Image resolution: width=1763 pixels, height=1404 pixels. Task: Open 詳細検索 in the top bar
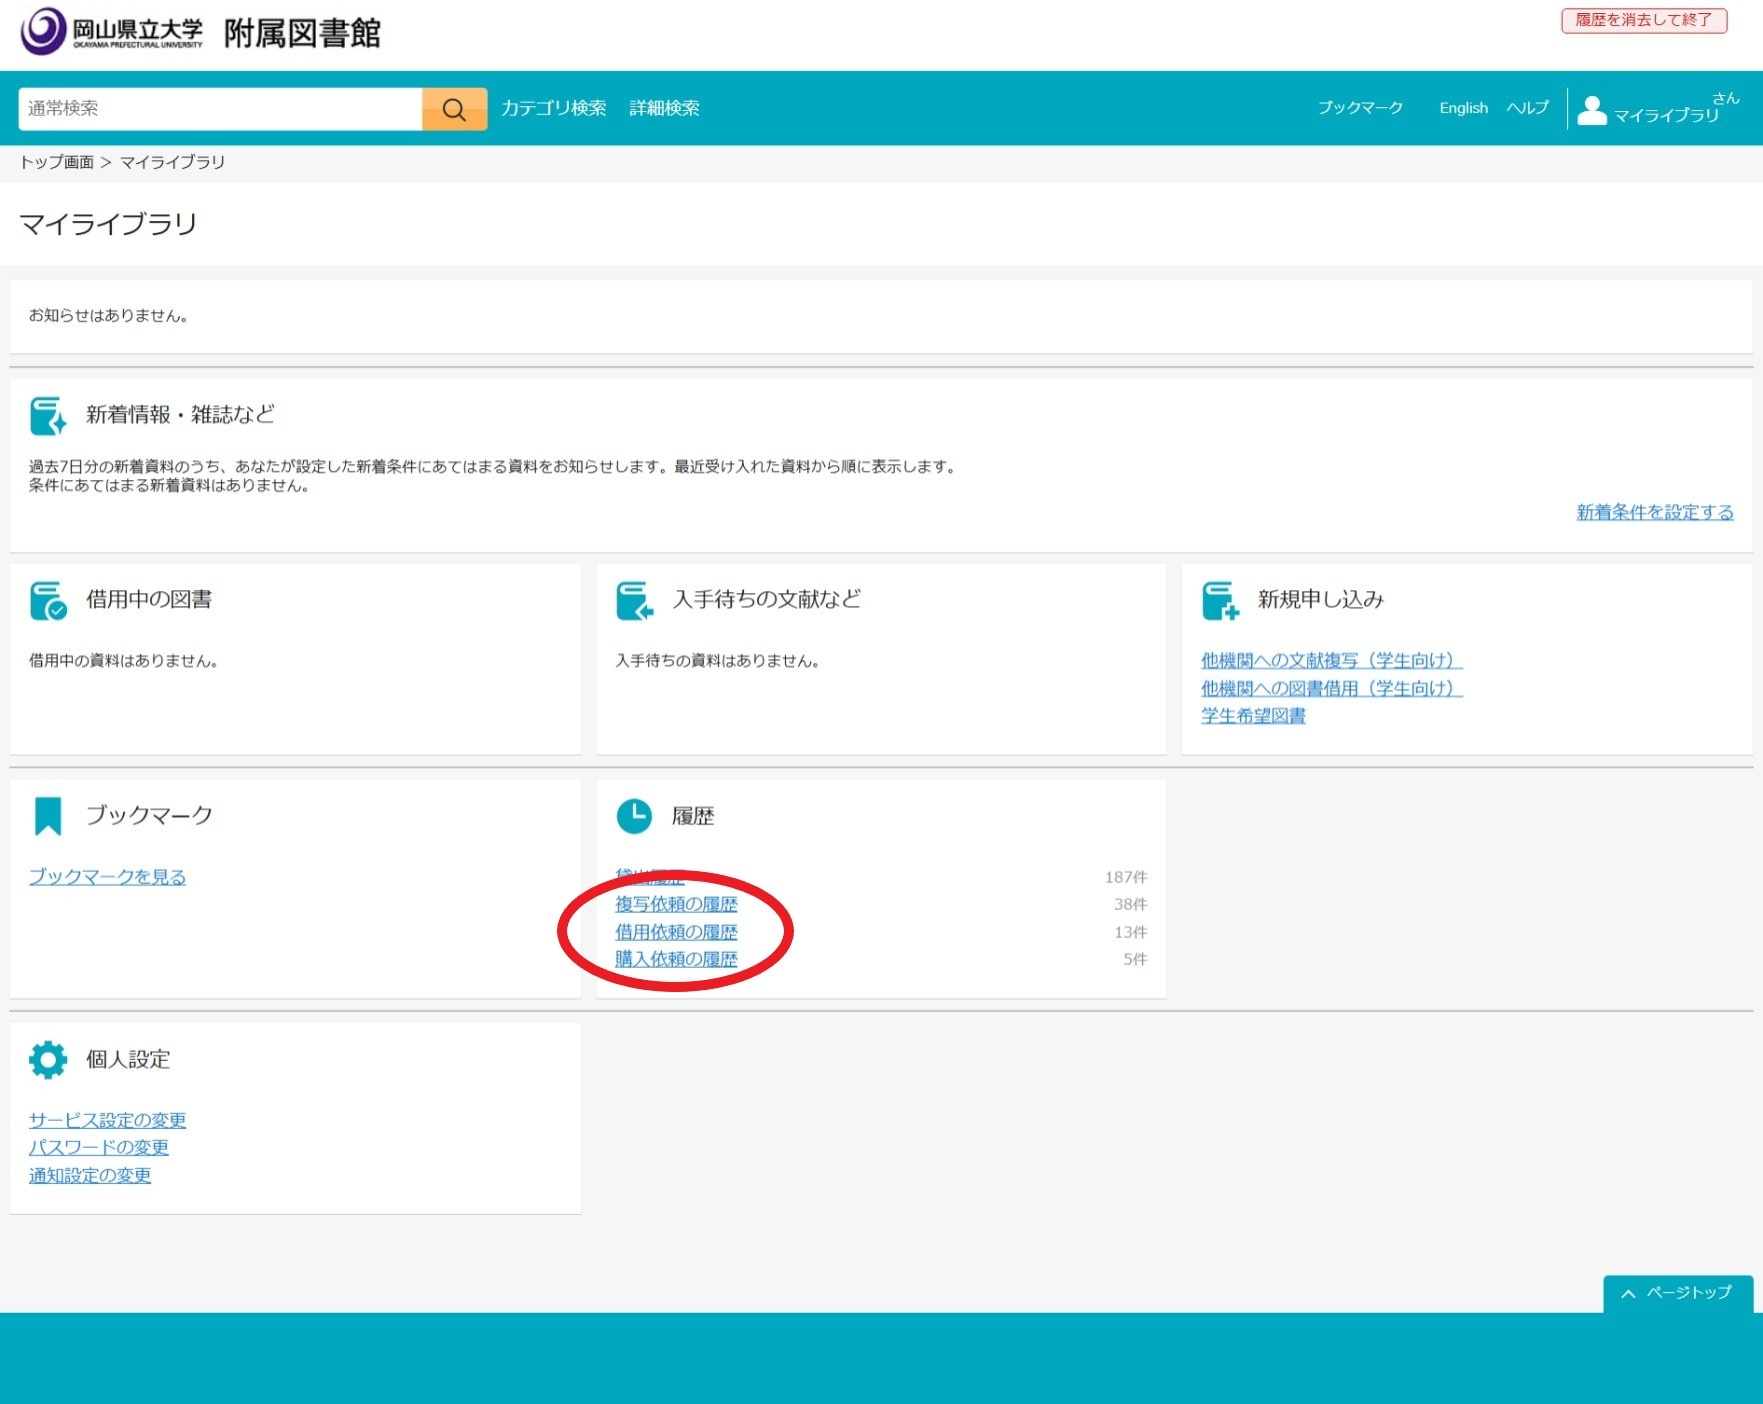click(664, 108)
